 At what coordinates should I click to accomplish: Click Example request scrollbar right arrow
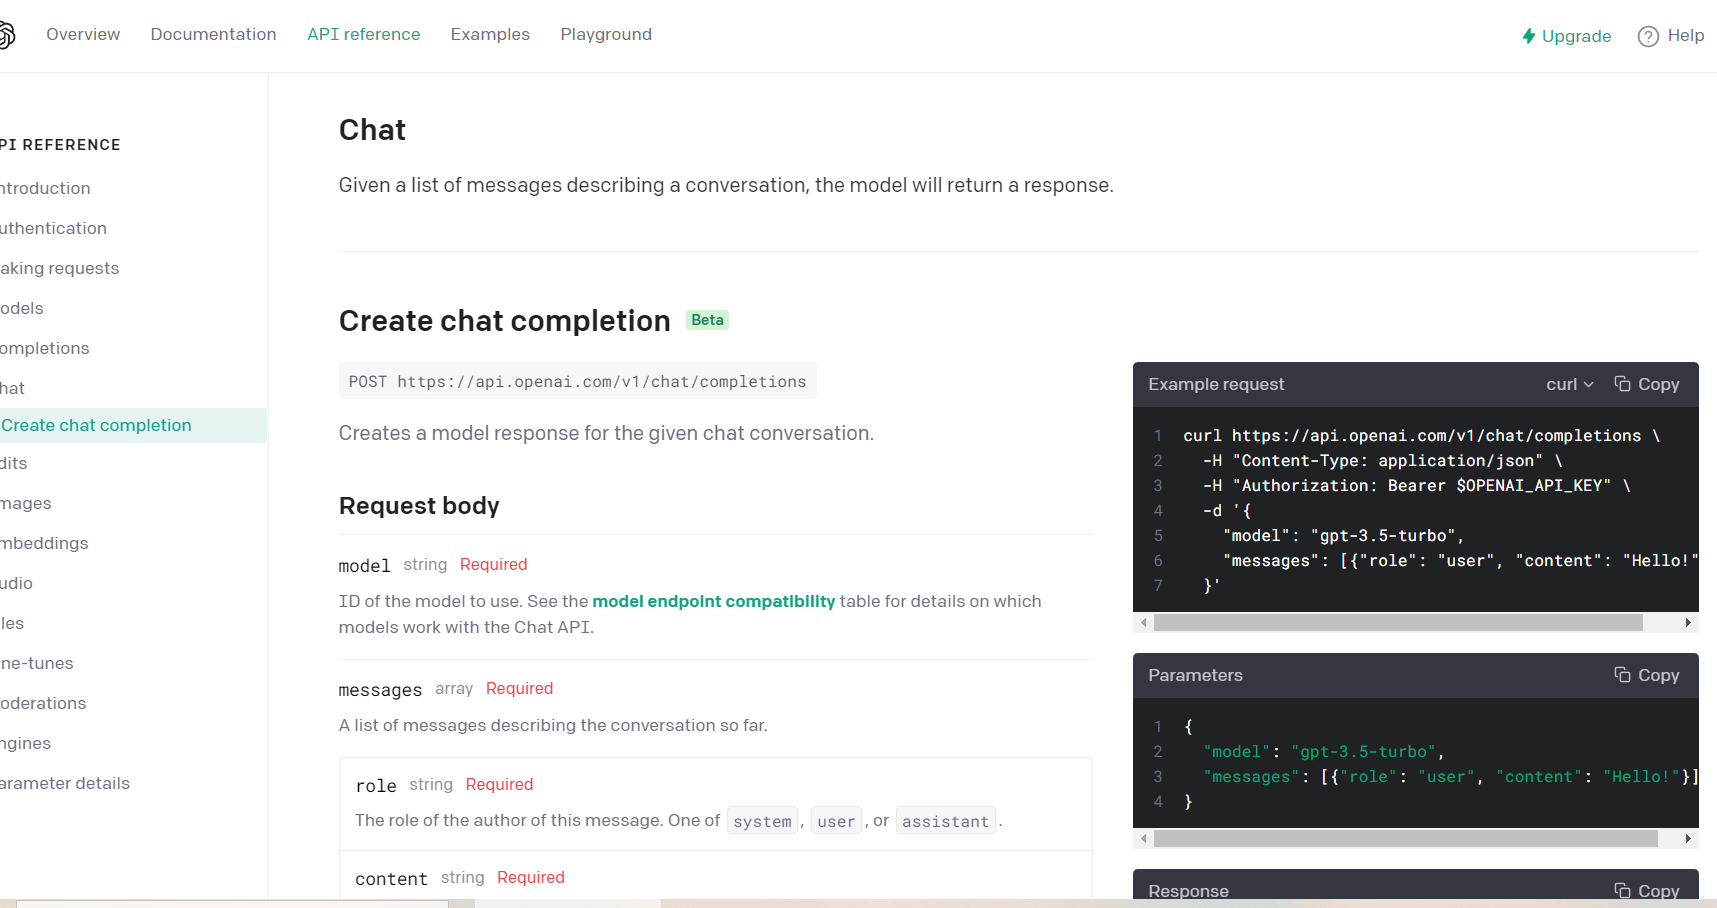[1688, 623]
